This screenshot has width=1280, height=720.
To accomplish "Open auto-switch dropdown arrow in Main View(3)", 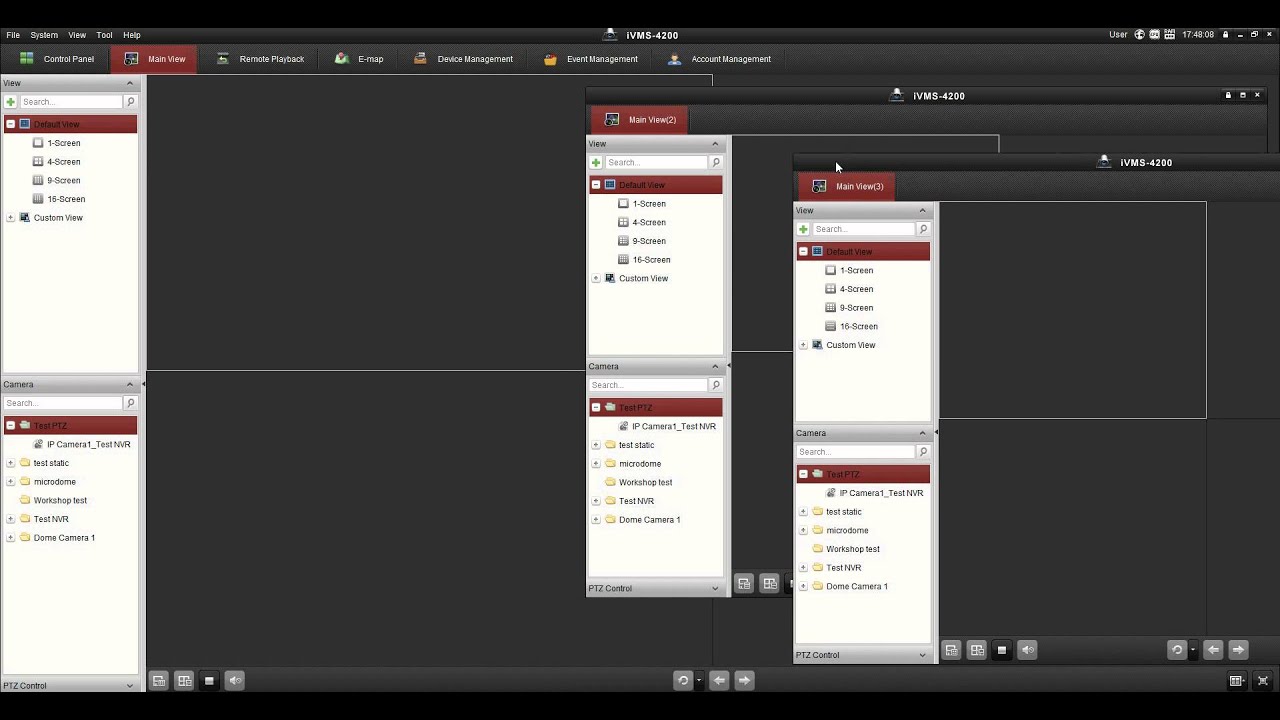I will pyautogui.click(x=1192, y=650).
